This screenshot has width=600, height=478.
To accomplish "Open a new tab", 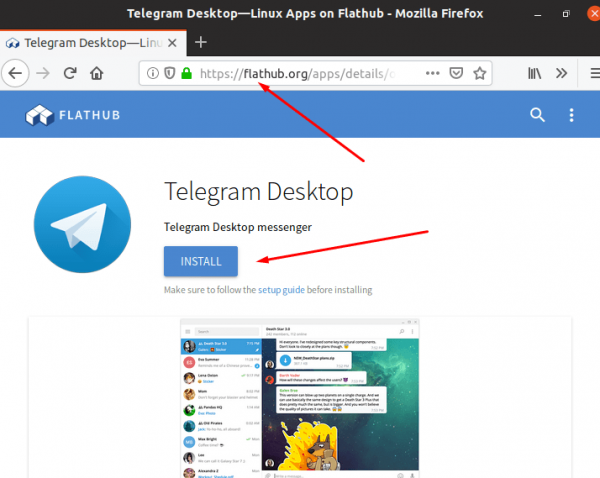I will 201,42.
